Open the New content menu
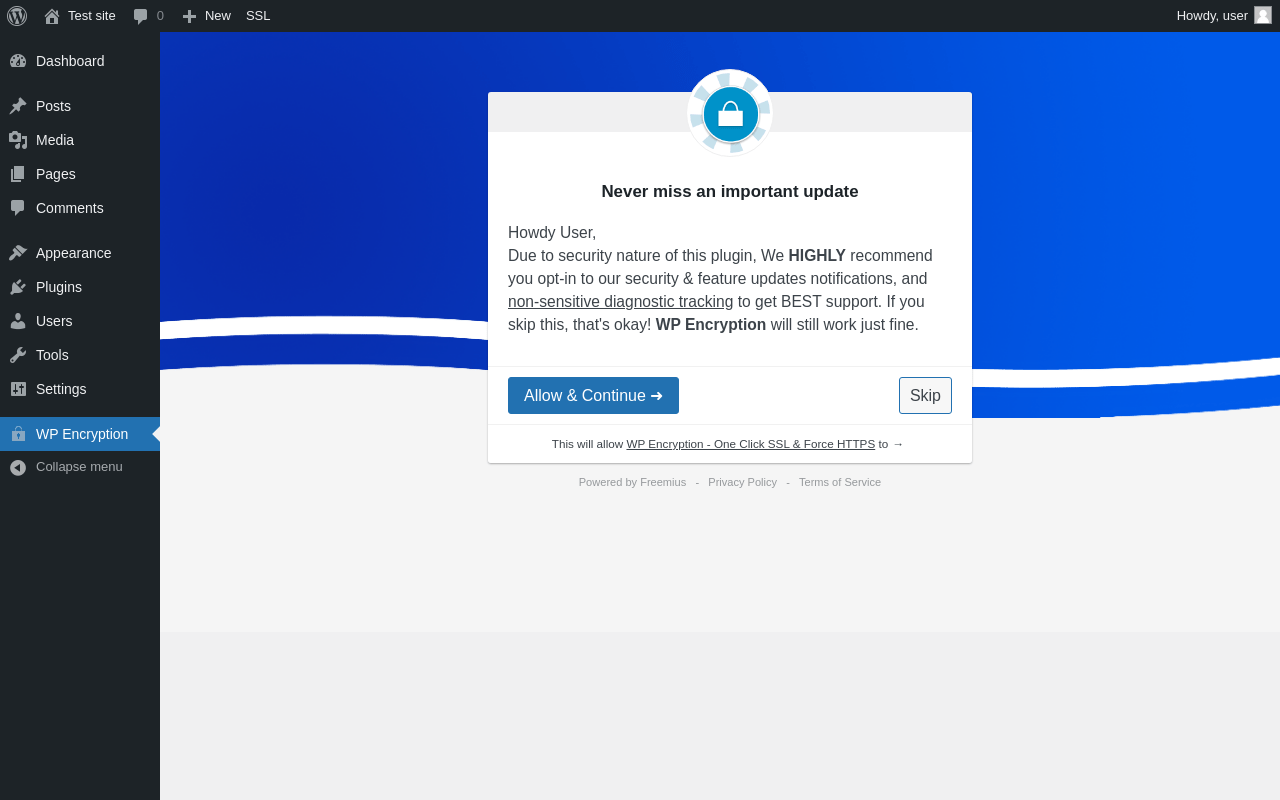The width and height of the screenshot is (1280, 800). (206, 16)
